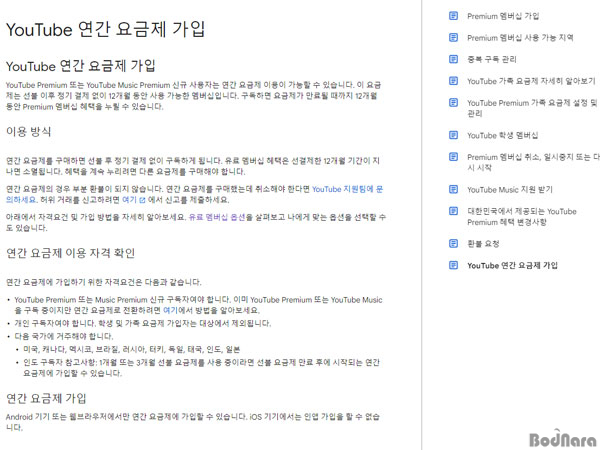Open the 'YouTube Music 지원 받기' article
This screenshot has height=450, width=600.
tap(510, 189)
